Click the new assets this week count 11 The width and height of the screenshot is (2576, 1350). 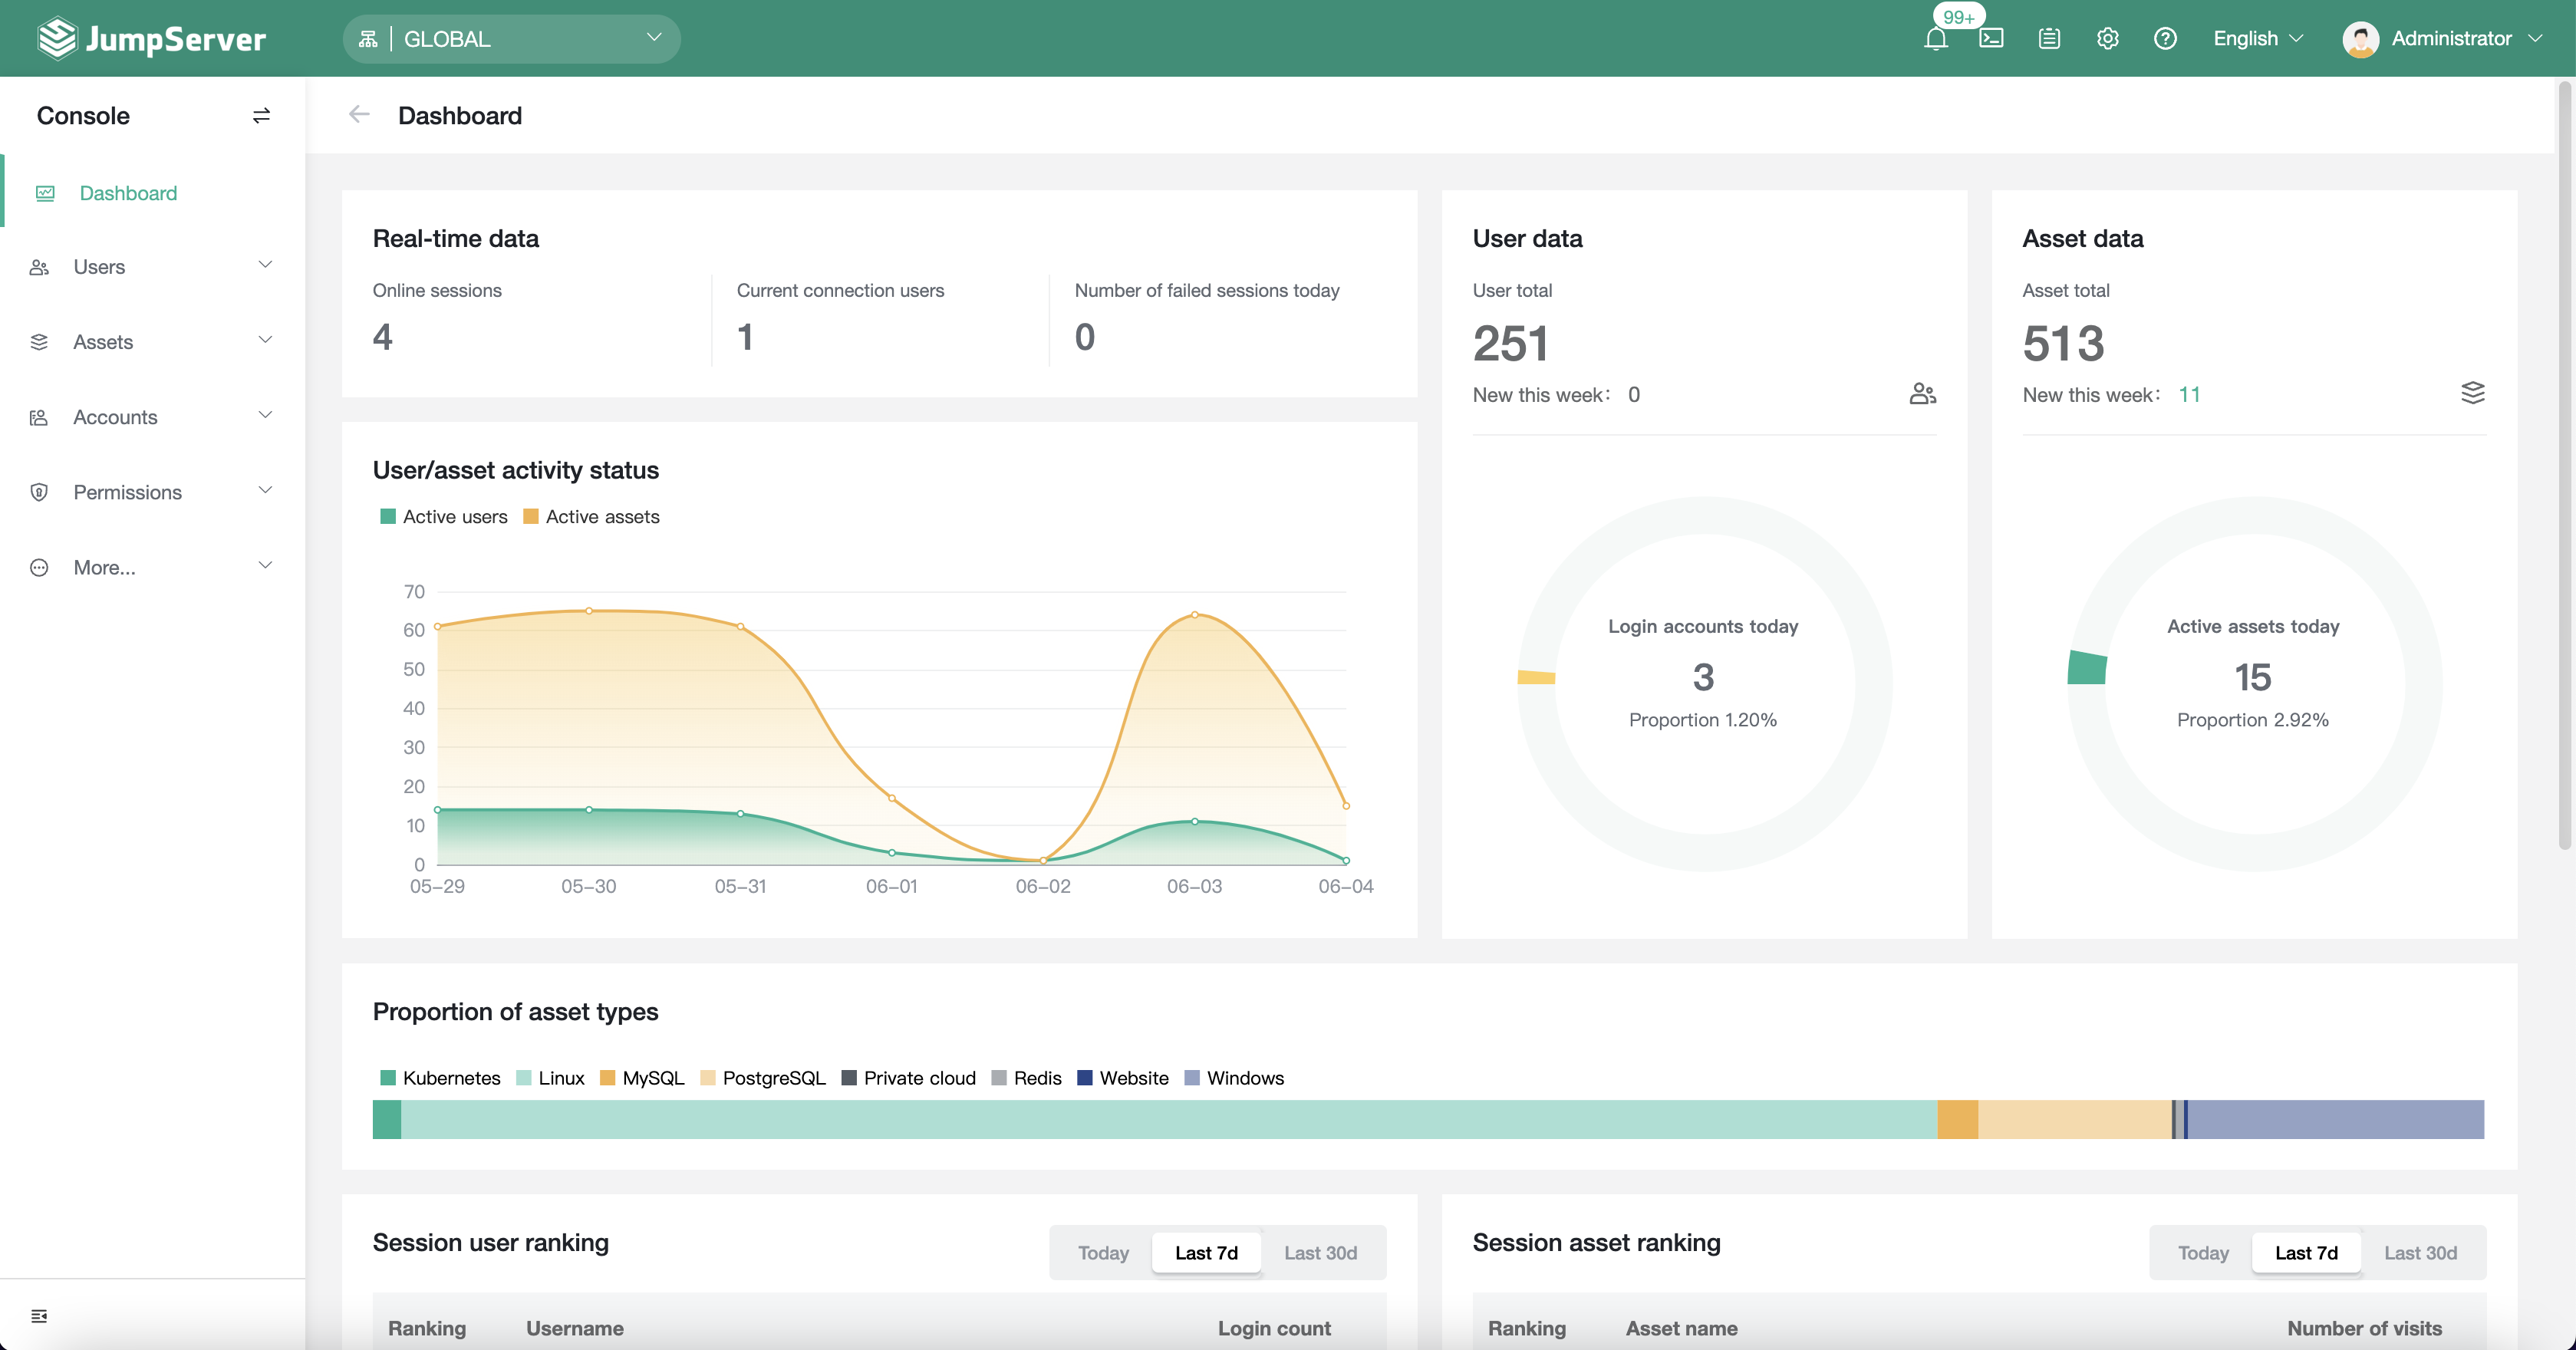pos(2189,395)
